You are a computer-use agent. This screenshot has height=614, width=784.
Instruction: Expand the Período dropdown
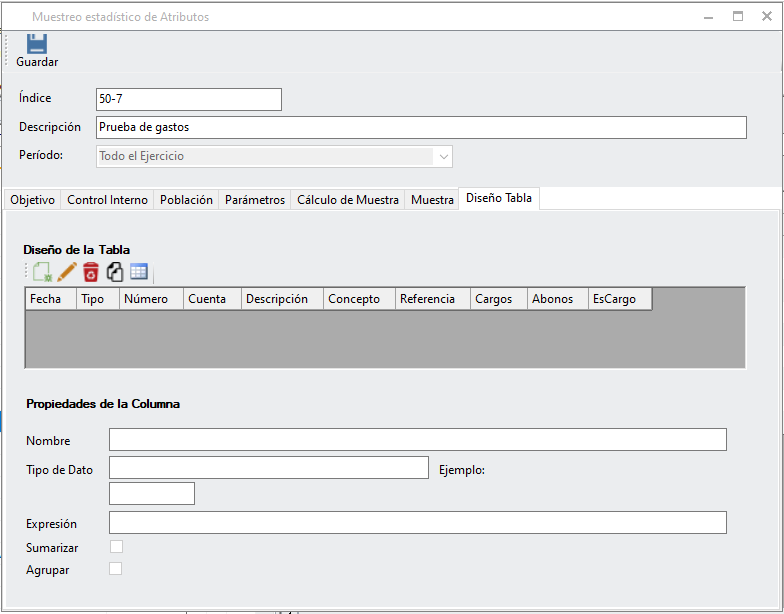point(442,156)
